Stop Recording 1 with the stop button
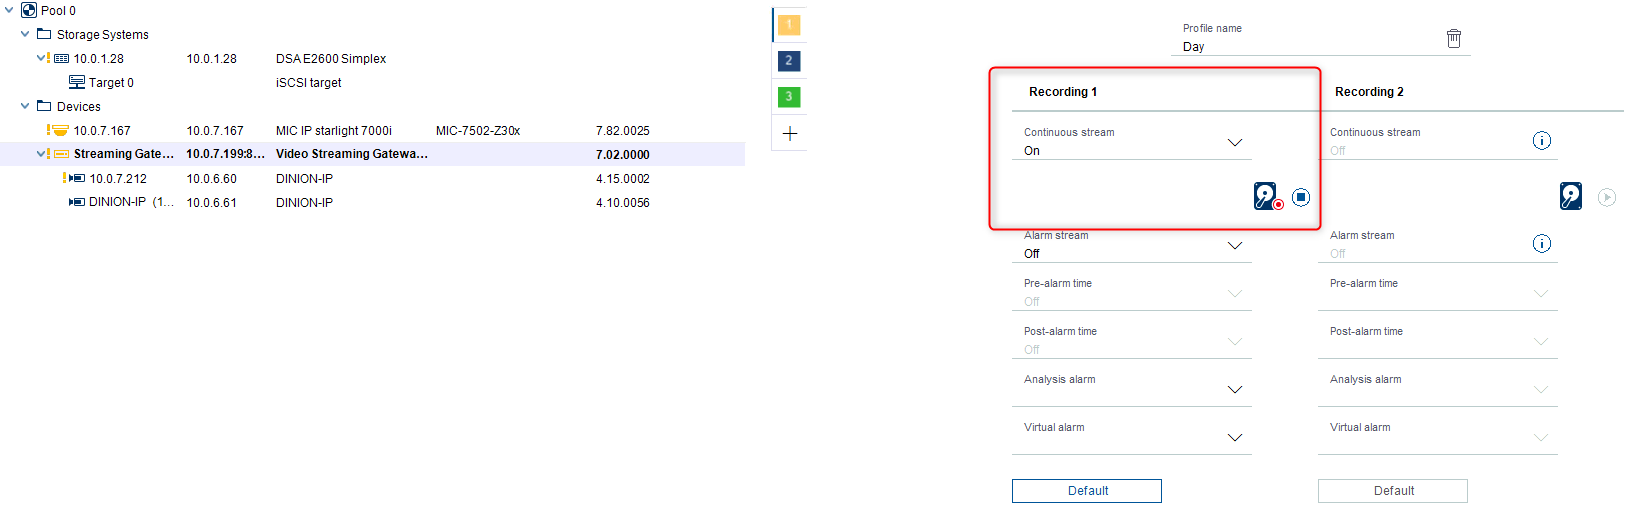This screenshot has width=1642, height=527. [1301, 197]
